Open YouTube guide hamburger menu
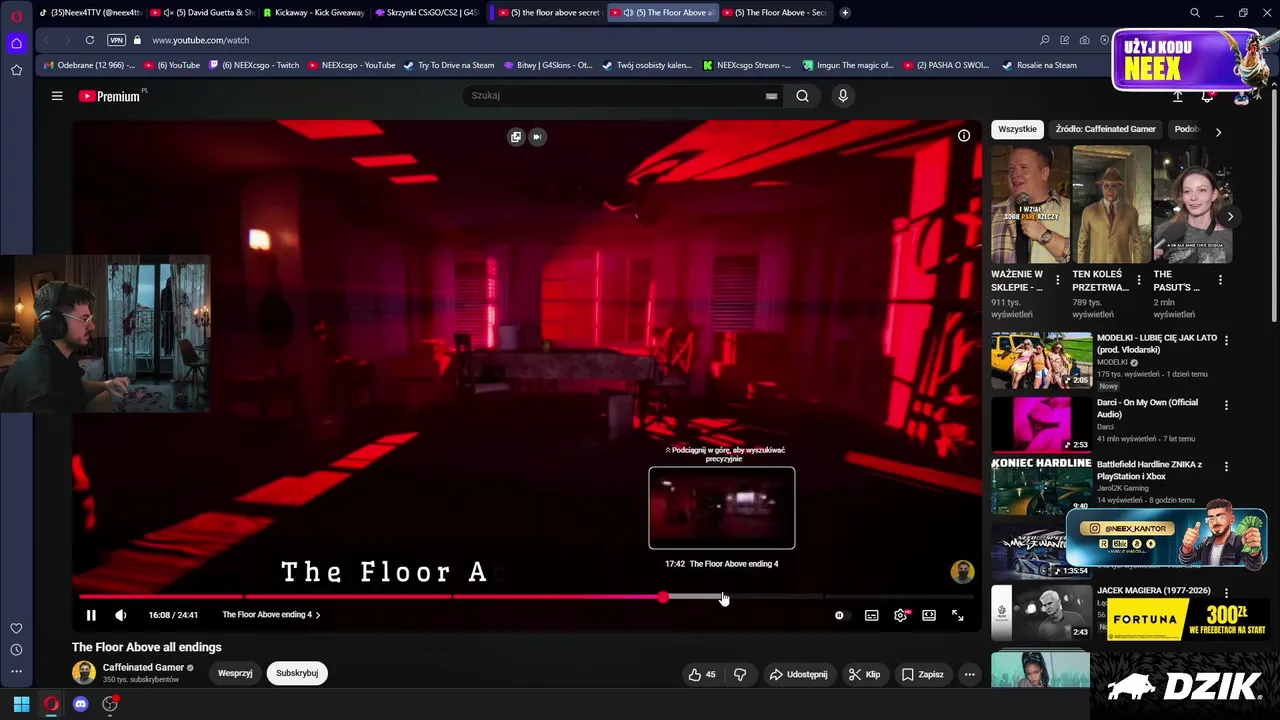 tap(57, 96)
